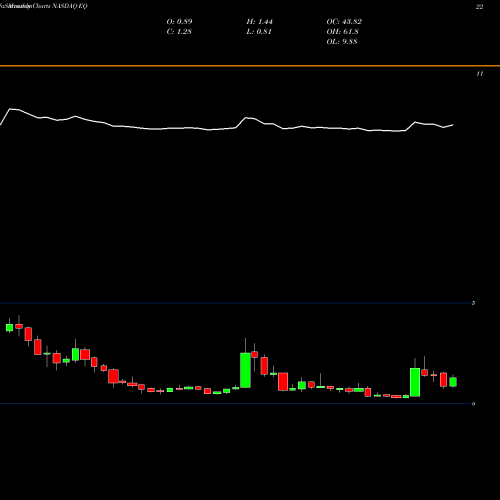Viewport: 500px width, 500px height.
Task: Click the axis label 0 on the lower blue line
Action: [473, 404]
